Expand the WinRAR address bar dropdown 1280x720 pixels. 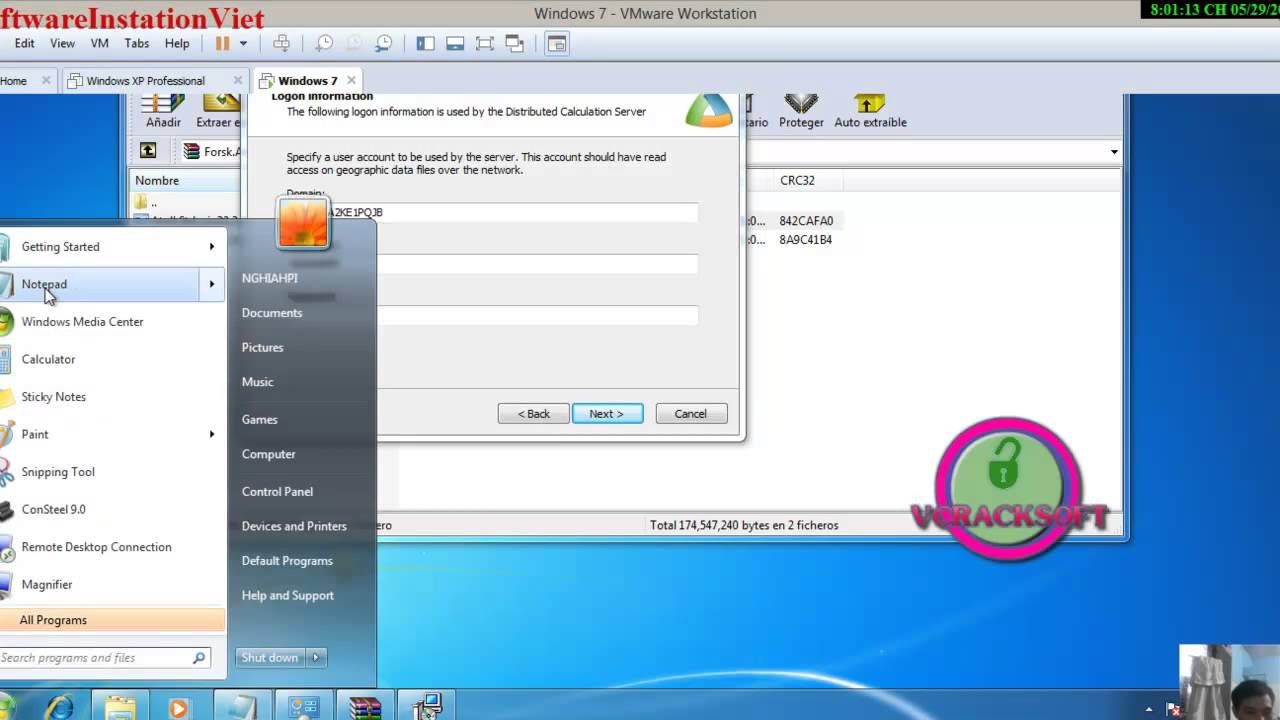coord(1114,152)
